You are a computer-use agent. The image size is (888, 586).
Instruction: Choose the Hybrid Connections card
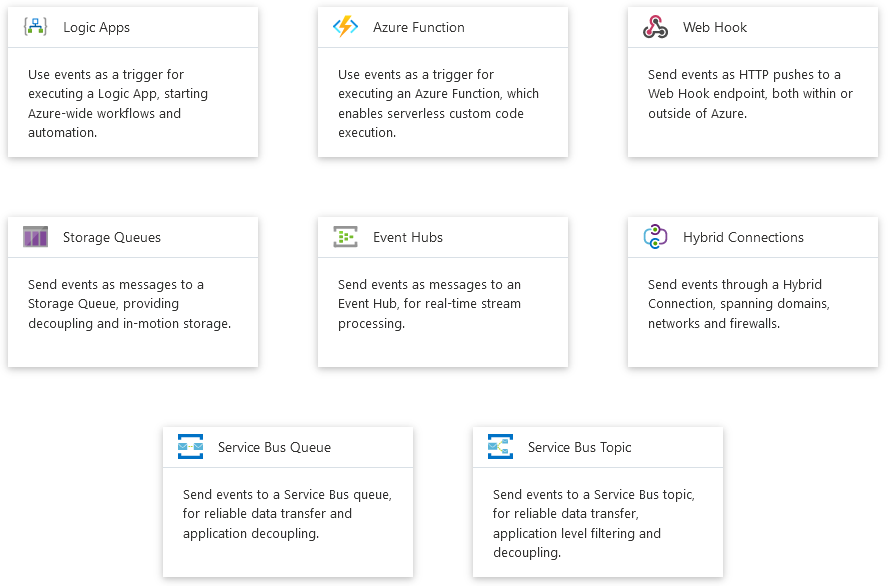[x=752, y=290]
